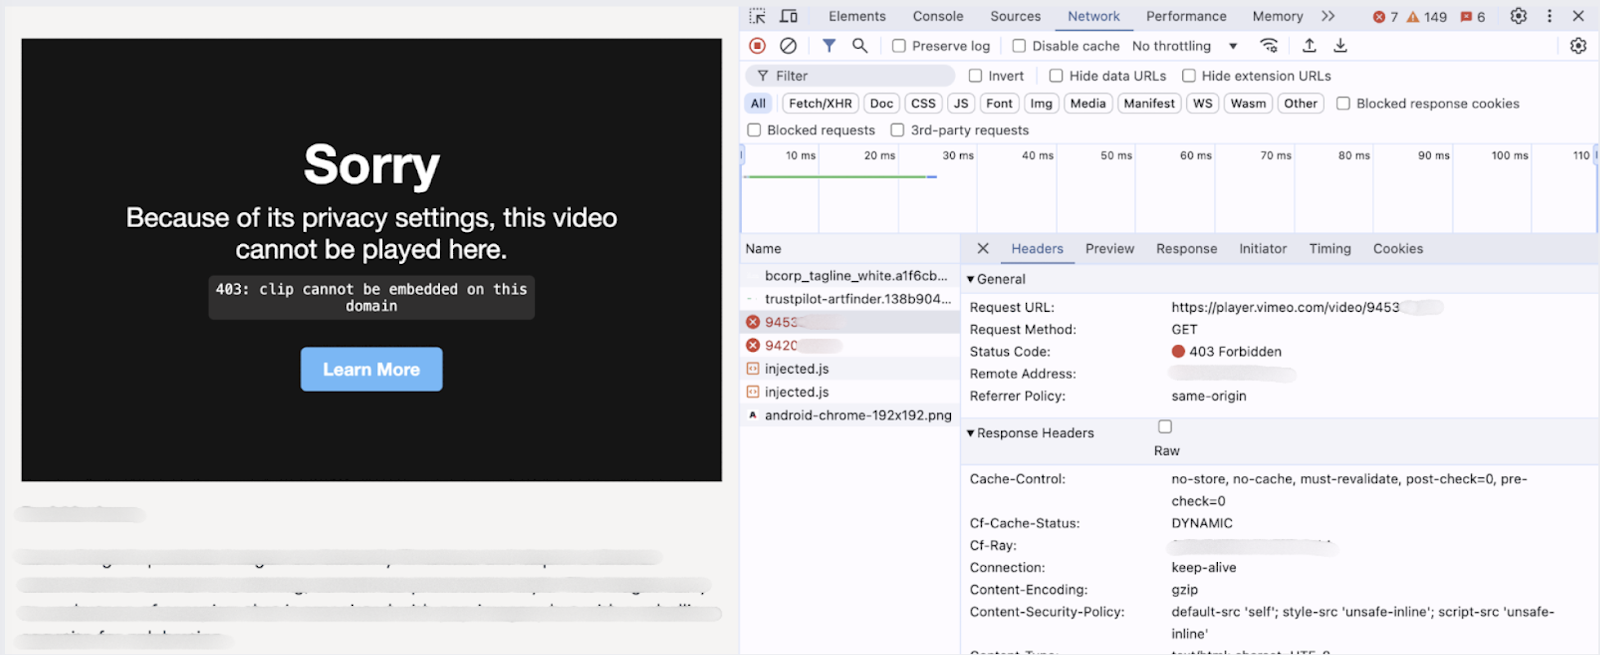Click the inspect element picker icon
1600x655 pixels.
click(757, 16)
